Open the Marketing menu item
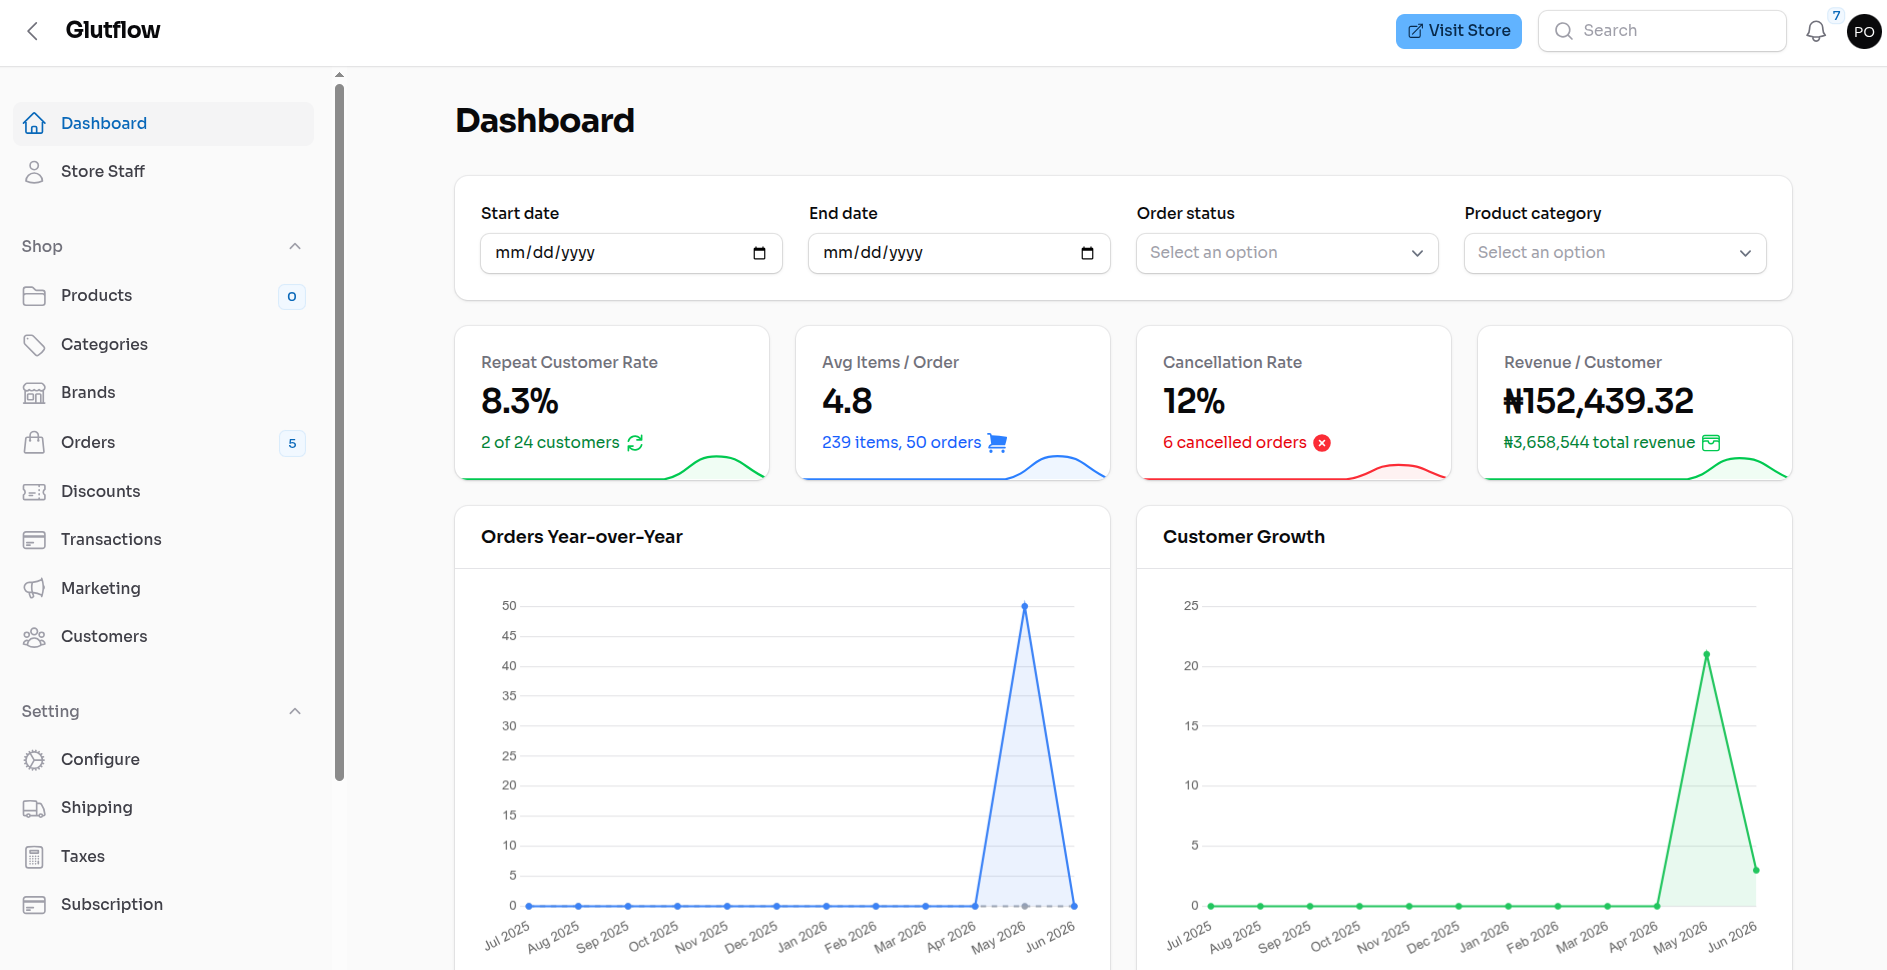The image size is (1887, 970). pos(163,588)
